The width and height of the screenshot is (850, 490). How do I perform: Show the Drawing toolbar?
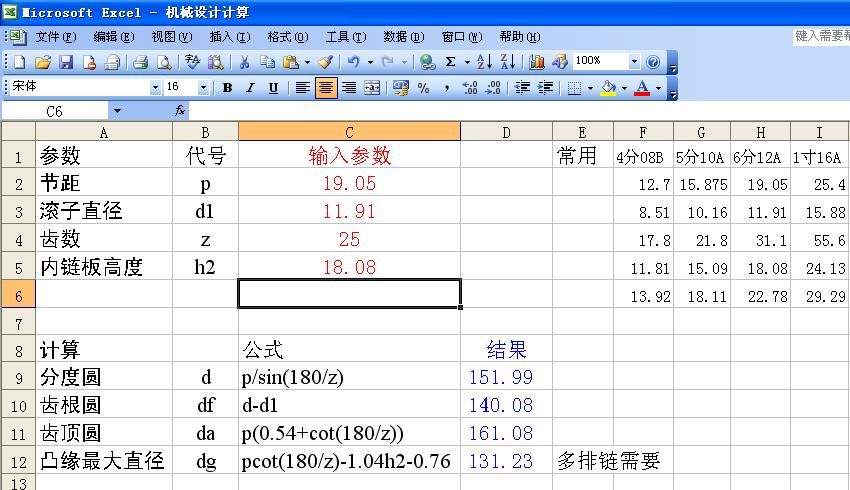point(560,62)
